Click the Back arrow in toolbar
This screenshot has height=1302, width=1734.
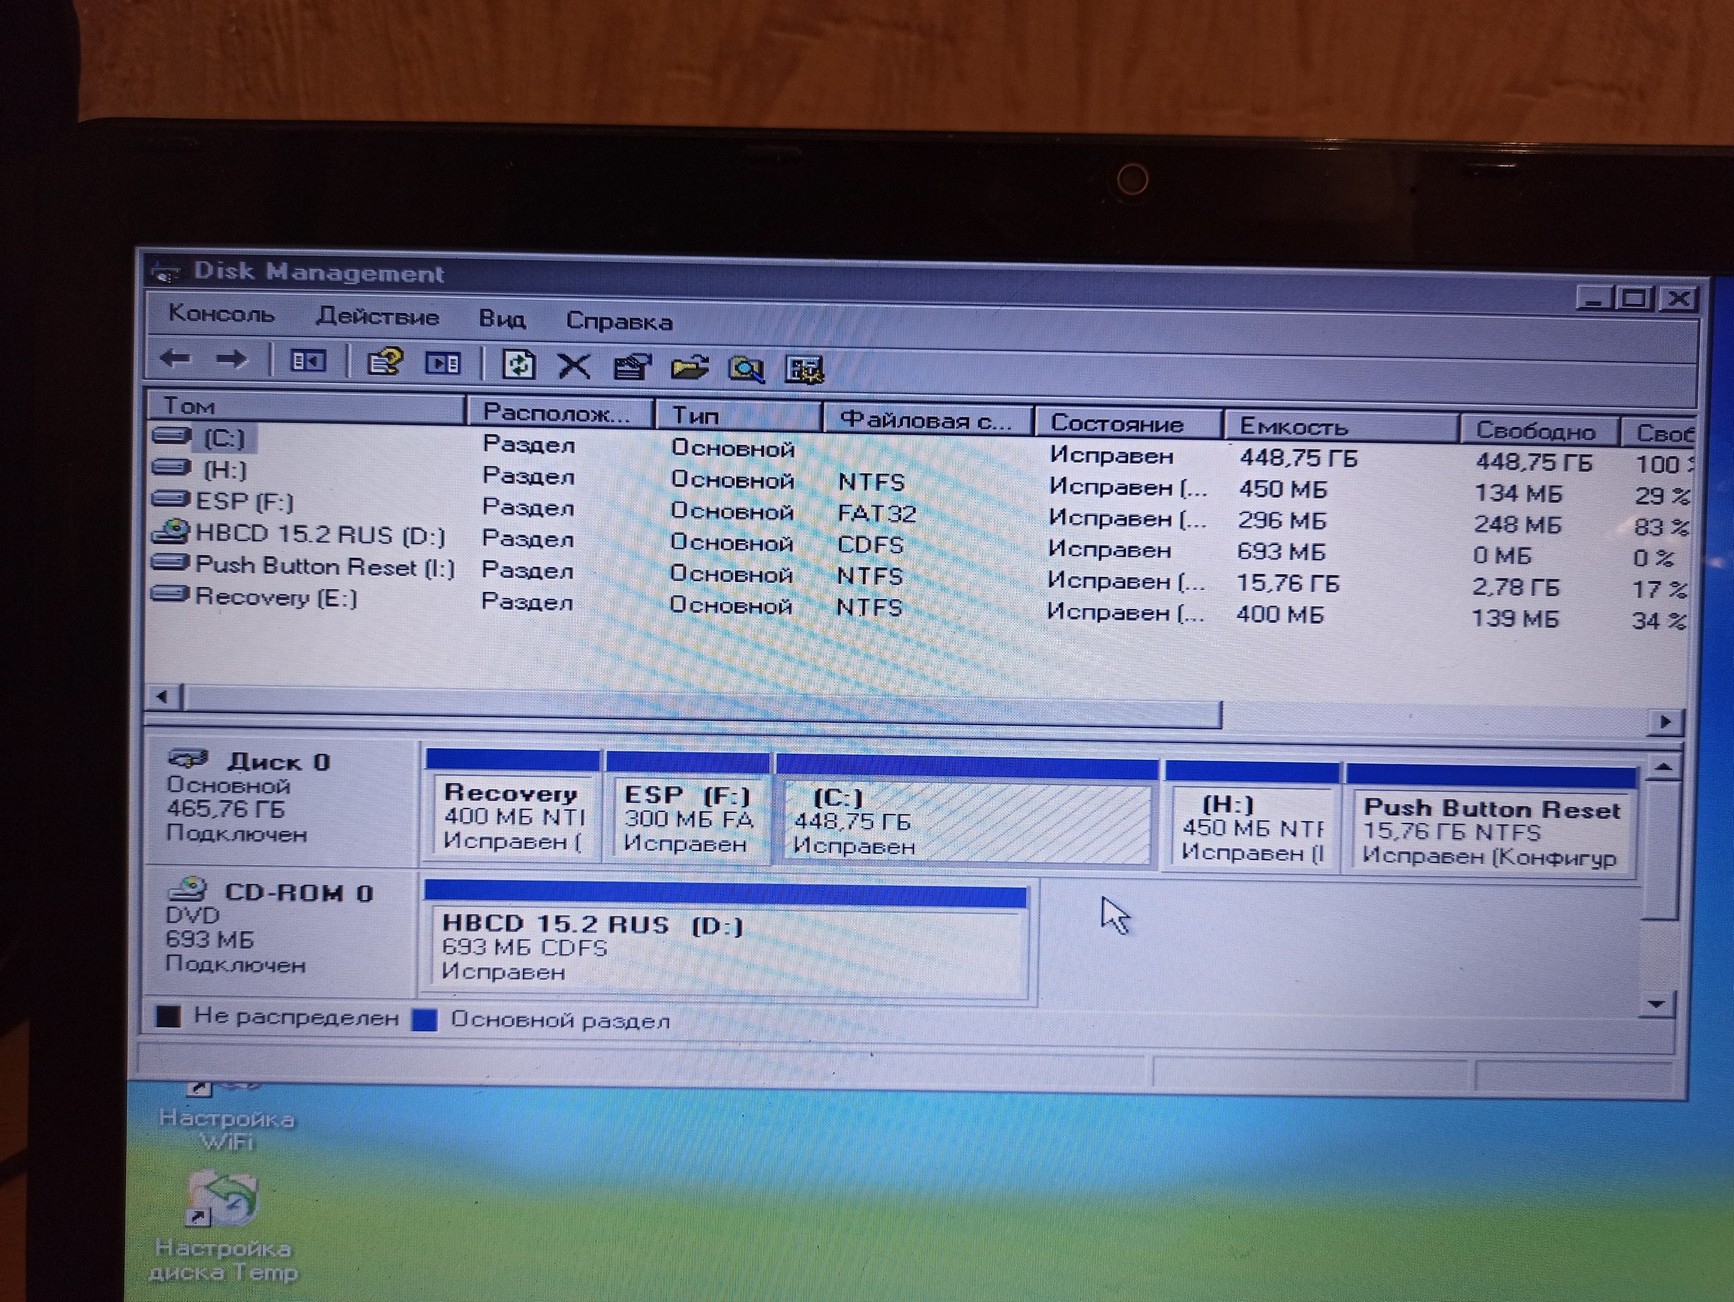175,358
